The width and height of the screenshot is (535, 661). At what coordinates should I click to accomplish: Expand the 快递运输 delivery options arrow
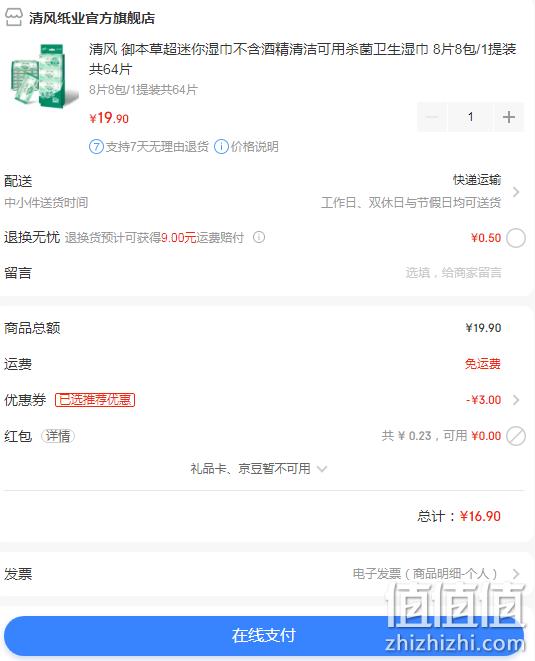coord(516,192)
